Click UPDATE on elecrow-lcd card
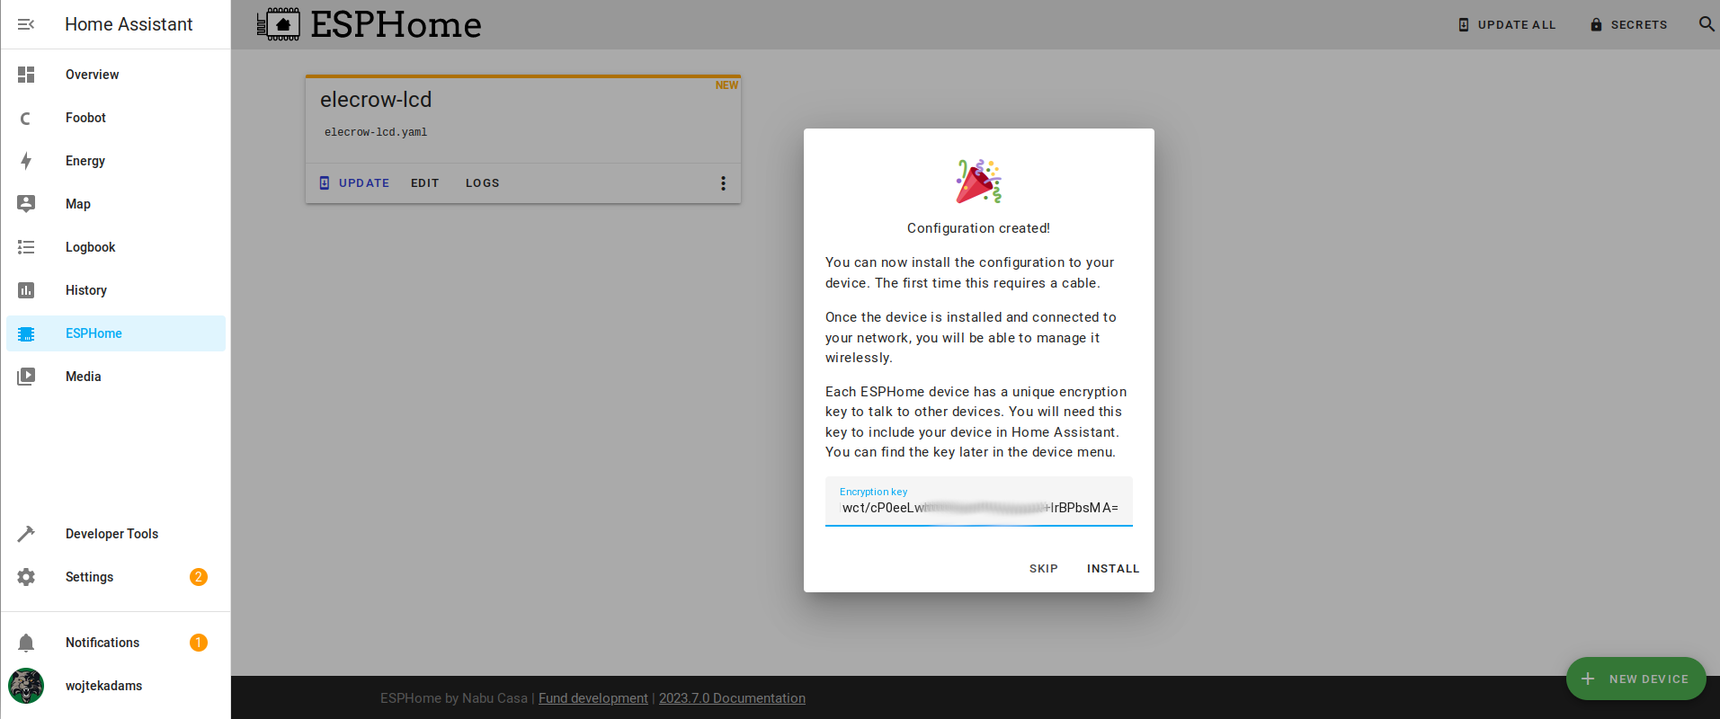Screen dimensions: 1720x719 (354, 183)
